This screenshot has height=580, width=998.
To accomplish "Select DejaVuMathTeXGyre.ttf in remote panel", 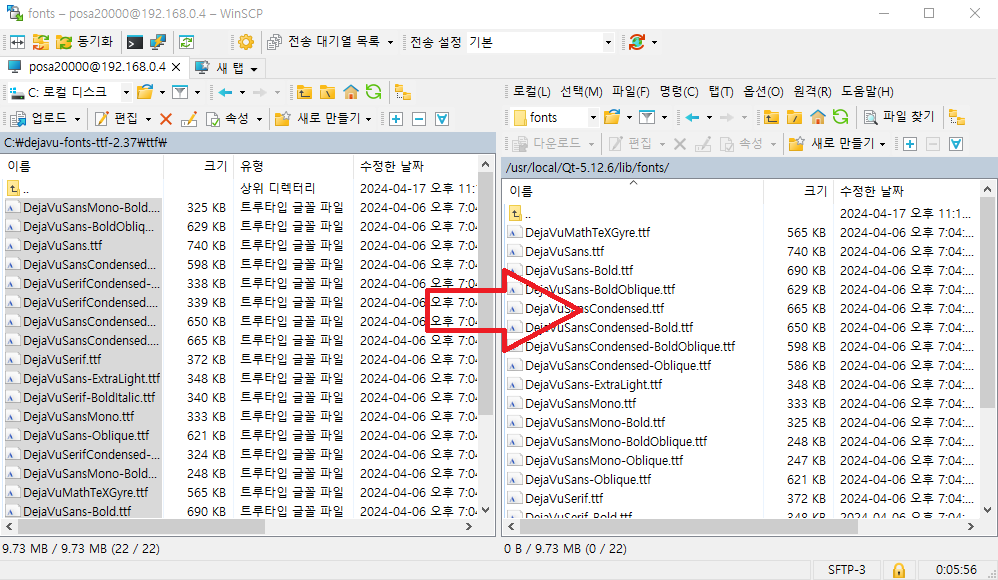I will tap(587, 232).
